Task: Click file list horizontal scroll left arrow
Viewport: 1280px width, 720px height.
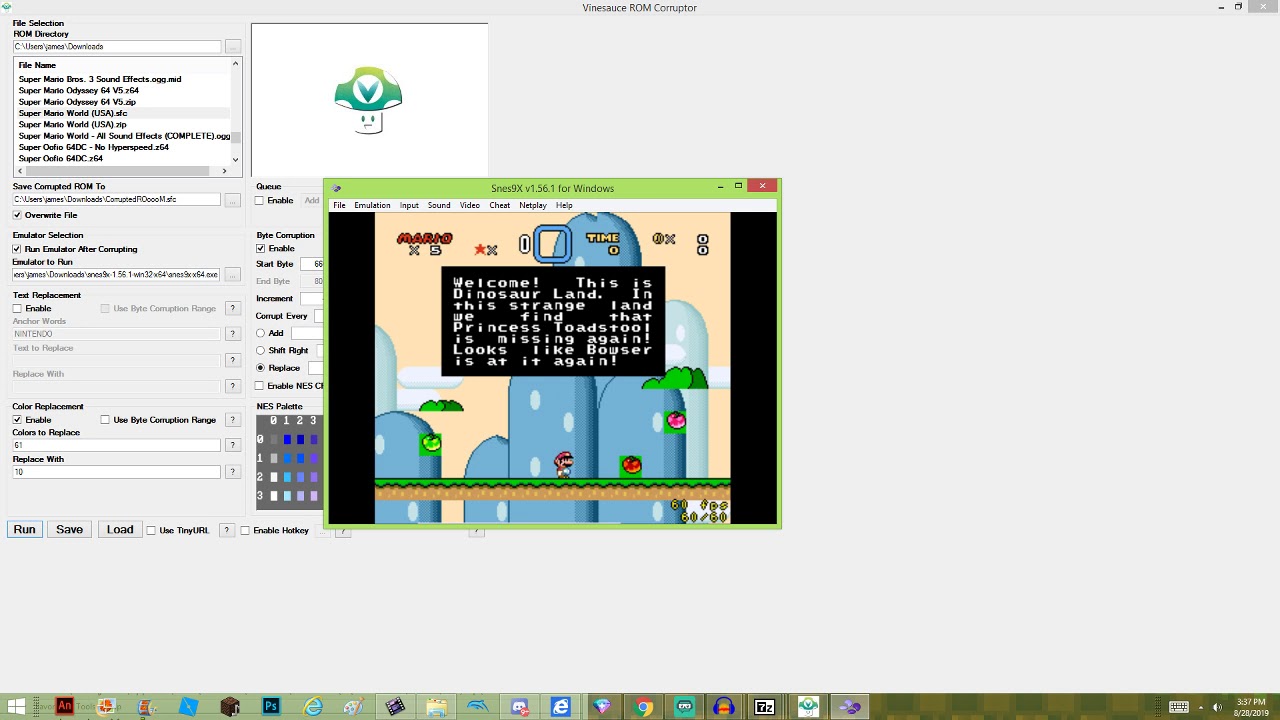Action: 19,171
